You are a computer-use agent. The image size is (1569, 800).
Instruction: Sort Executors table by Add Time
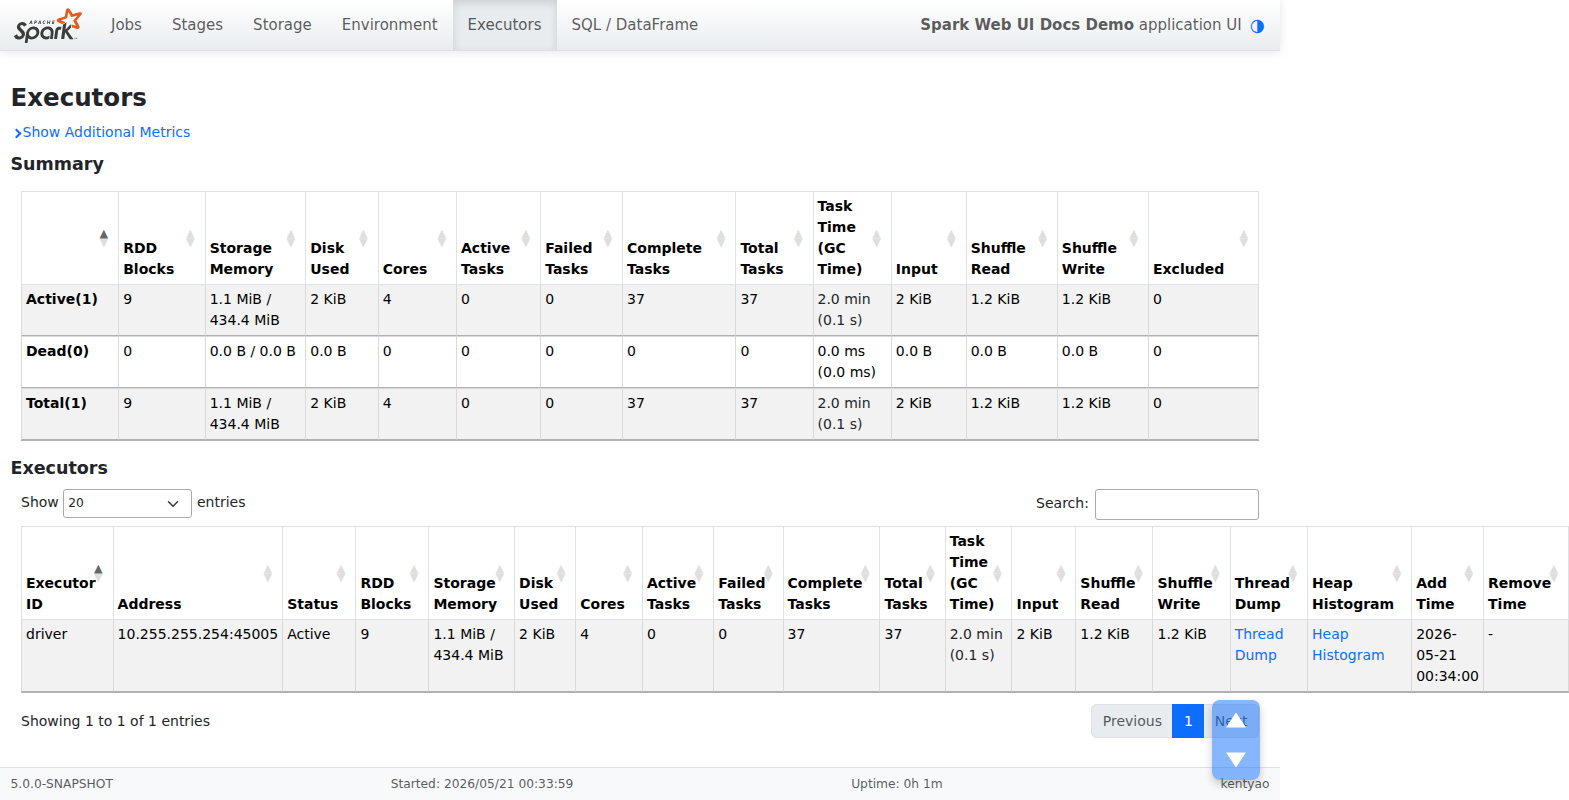[1447, 573]
